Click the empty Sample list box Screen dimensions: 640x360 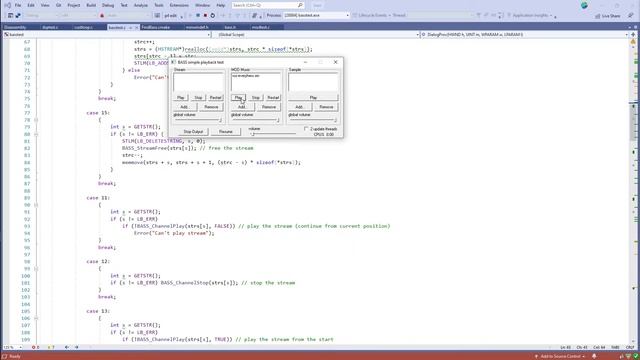pos(313,82)
